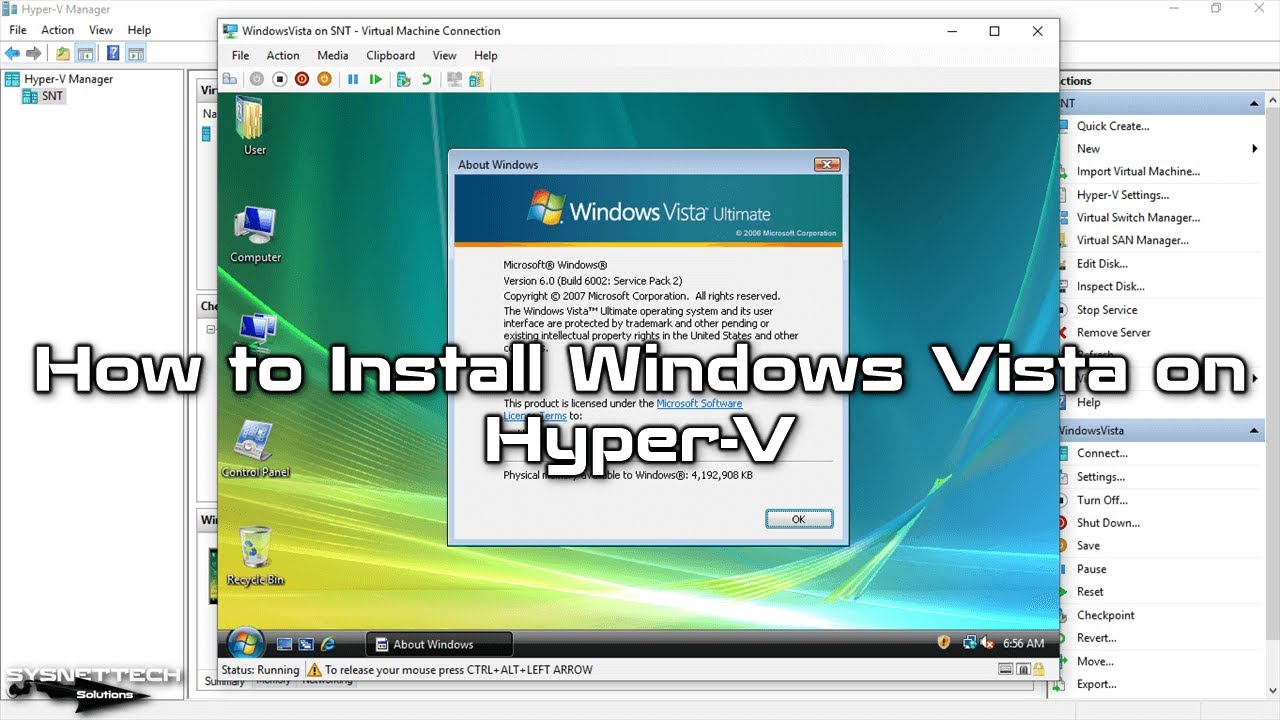Select the About Windows taskbar button
This screenshot has height=720, width=1280.
pyautogui.click(x=440, y=644)
